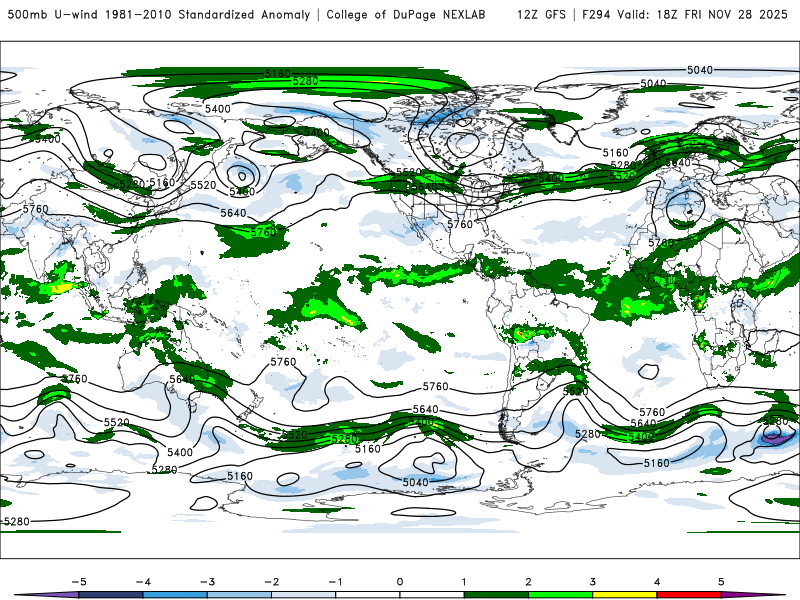
Task: Select the navy -5 to -4 colorbar segment
Action: tap(111, 595)
